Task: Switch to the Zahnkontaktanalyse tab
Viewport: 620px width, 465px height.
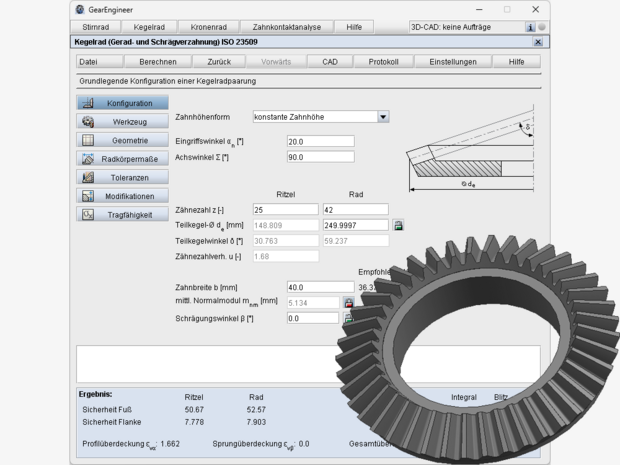Action: pos(287,27)
